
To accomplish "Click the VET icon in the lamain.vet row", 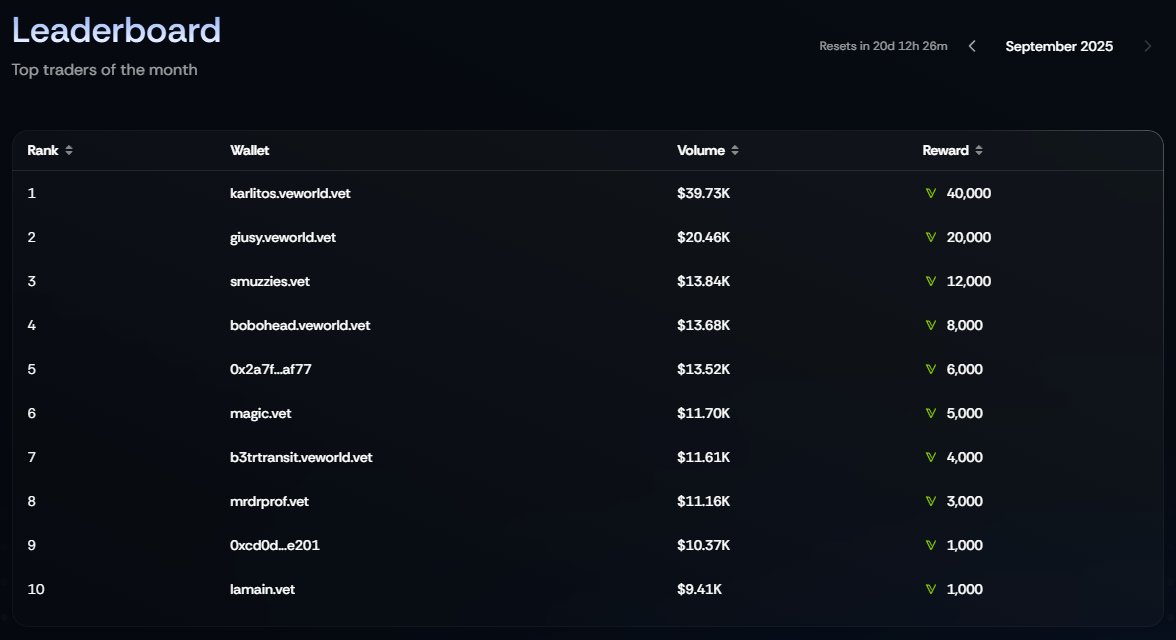I will point(931,589).
